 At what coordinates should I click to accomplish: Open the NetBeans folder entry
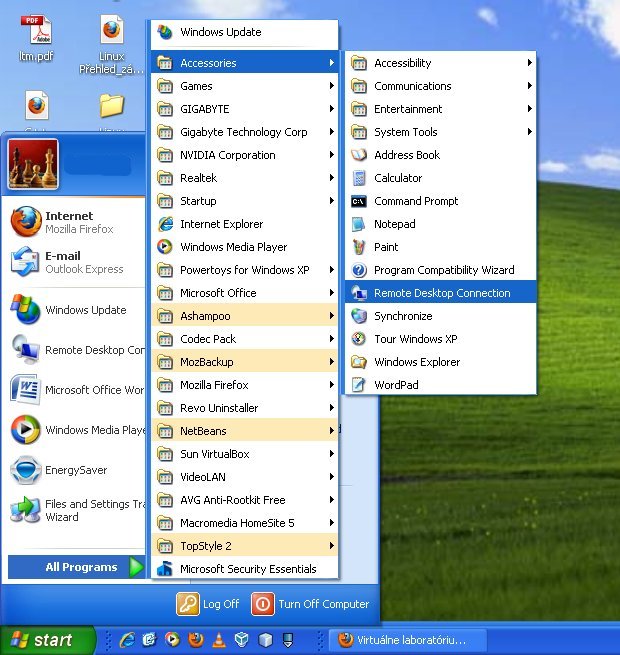point(244,431)
